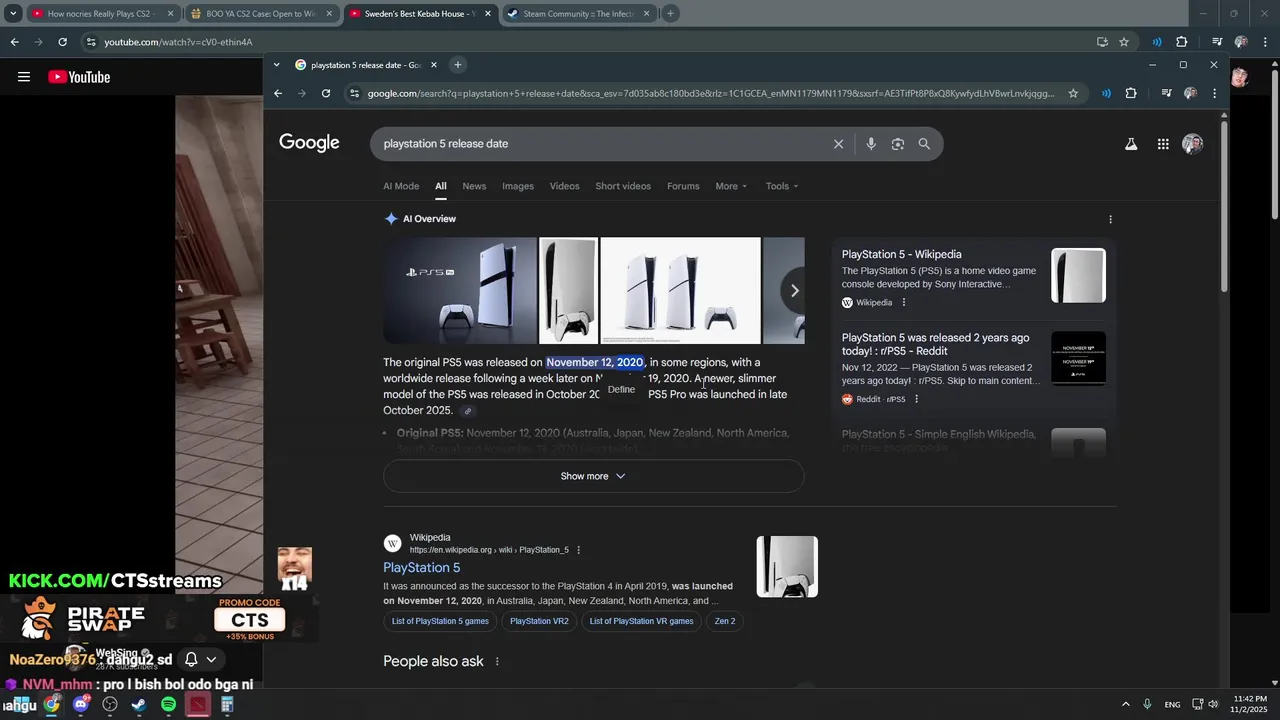Select the Videos search tab
Viewport: 1280px width, 720px height.
[x=564, y=186]
